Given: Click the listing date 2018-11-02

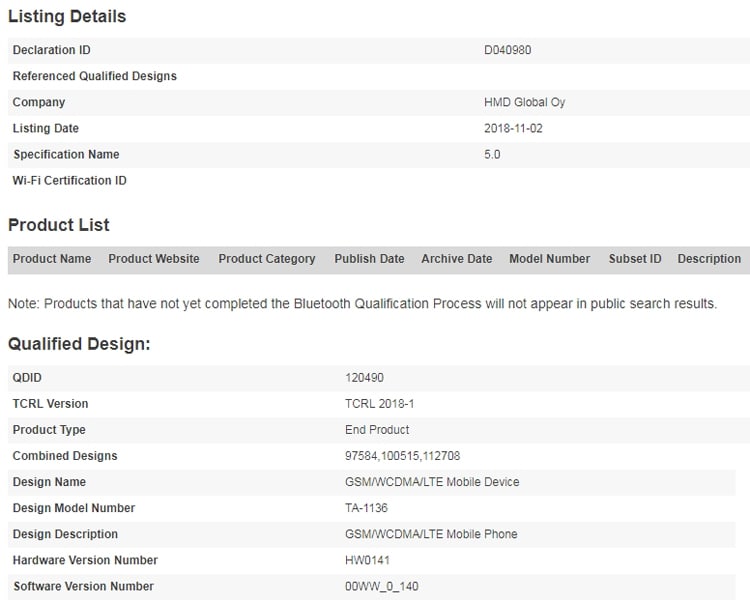Looking at the screenshot, I should 513,128.
